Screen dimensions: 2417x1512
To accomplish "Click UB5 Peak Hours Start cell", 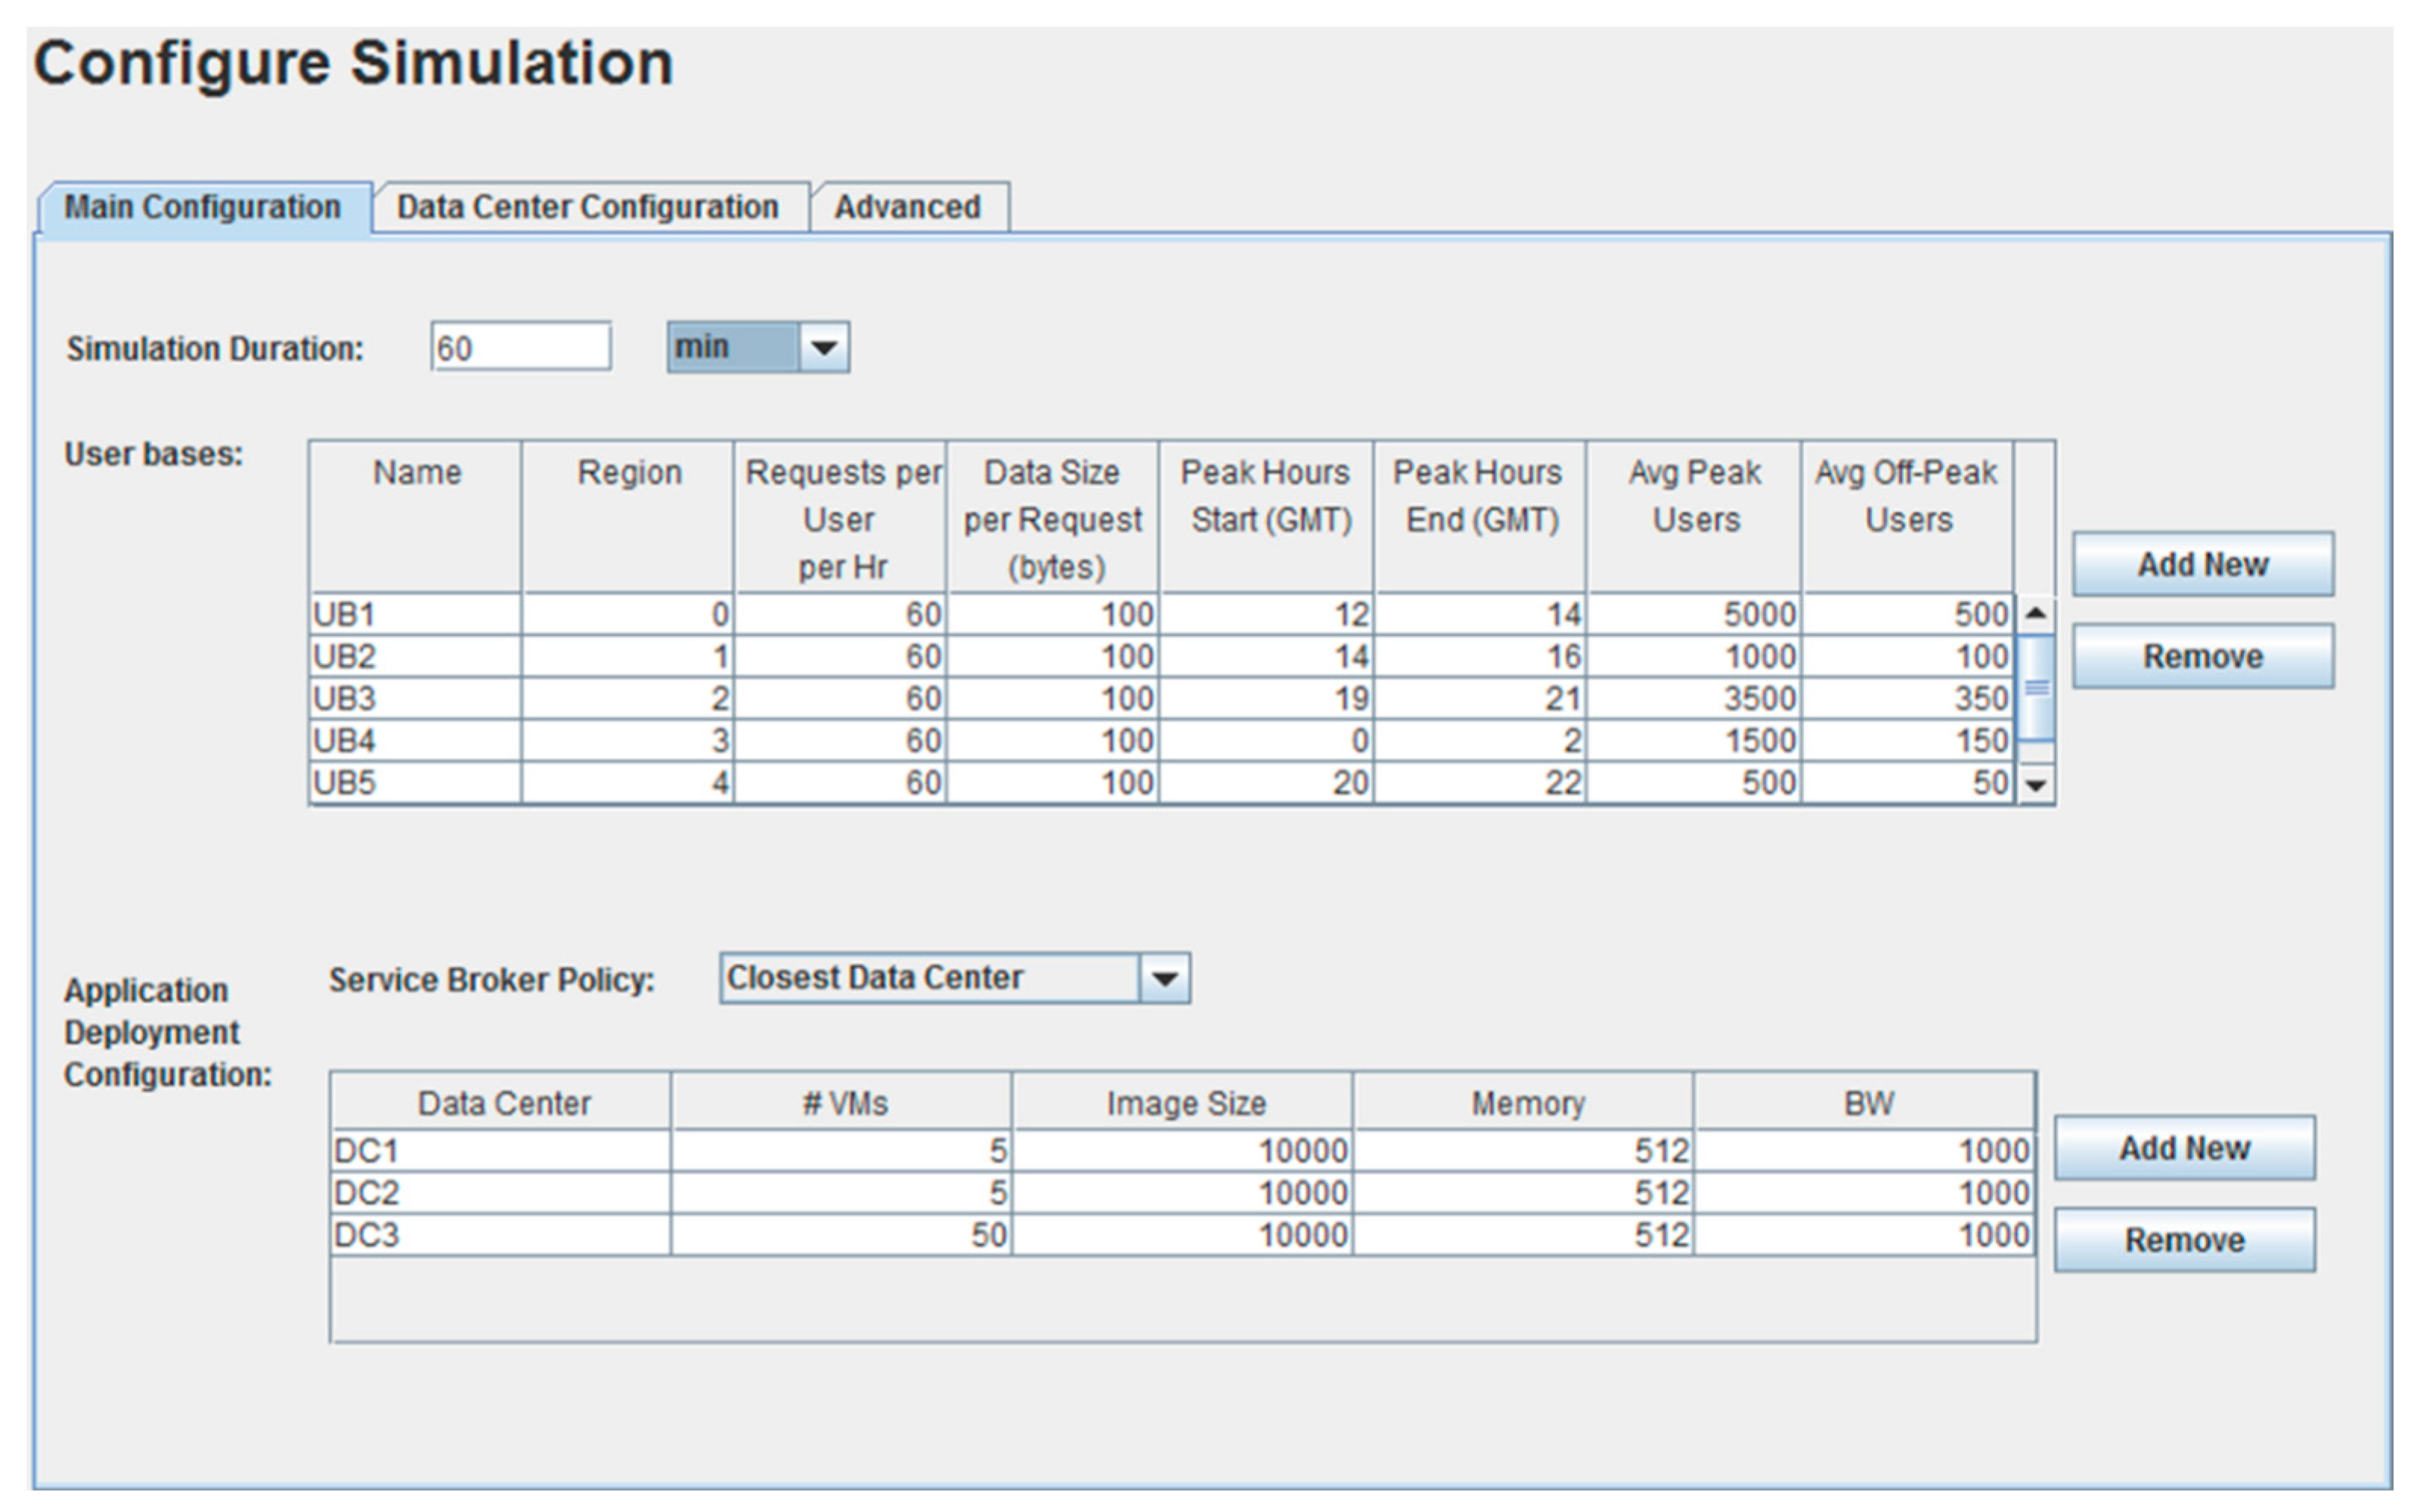I will pos(1265,782).
